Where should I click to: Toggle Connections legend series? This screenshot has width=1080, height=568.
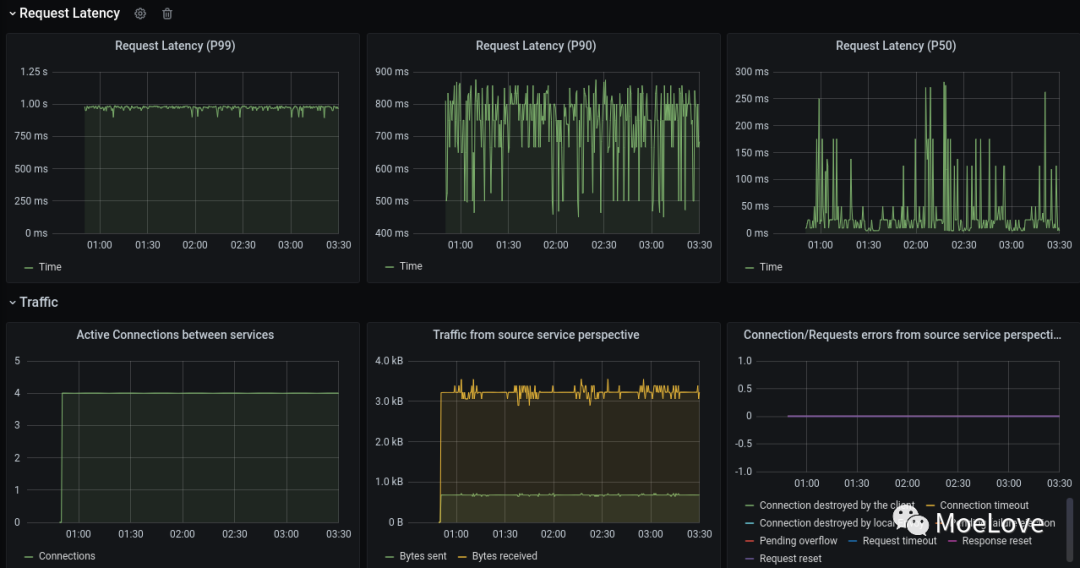tap(67, 556)
